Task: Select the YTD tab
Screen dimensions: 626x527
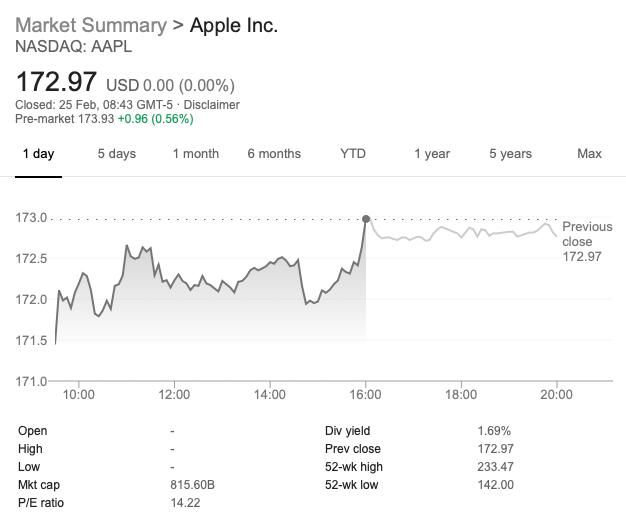Action: click(x=352, y=154)
